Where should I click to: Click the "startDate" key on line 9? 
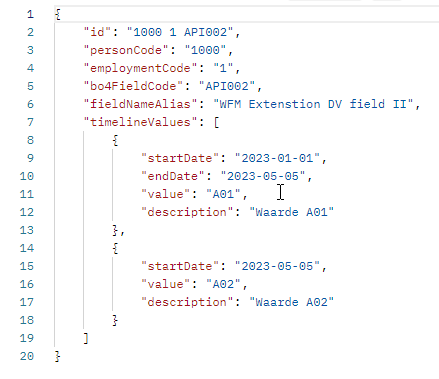(180, 158)
